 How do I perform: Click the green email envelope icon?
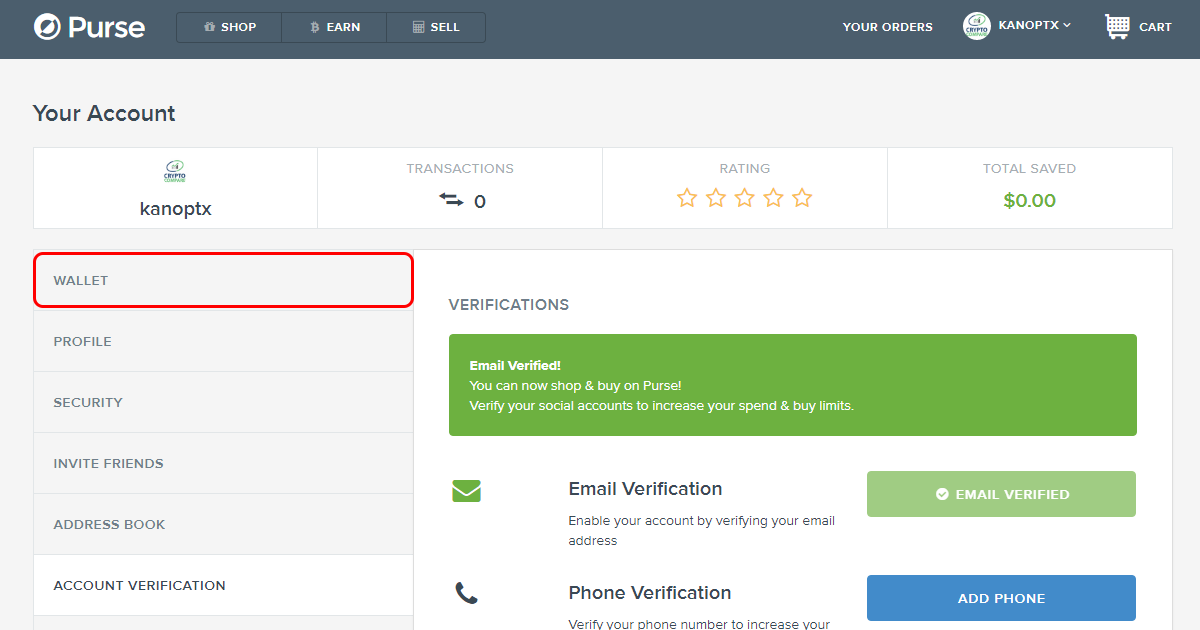[466, 491]
